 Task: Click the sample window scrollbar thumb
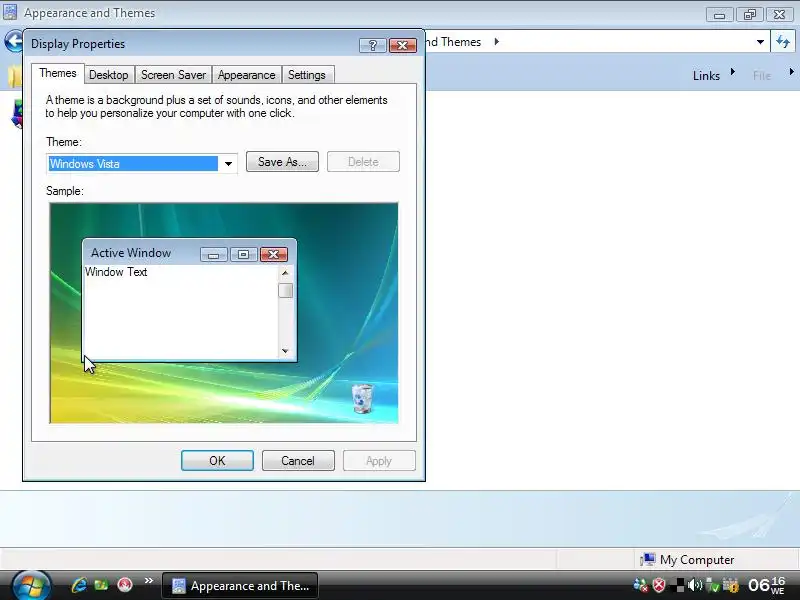pyautogui.click(x=285, y=290)
